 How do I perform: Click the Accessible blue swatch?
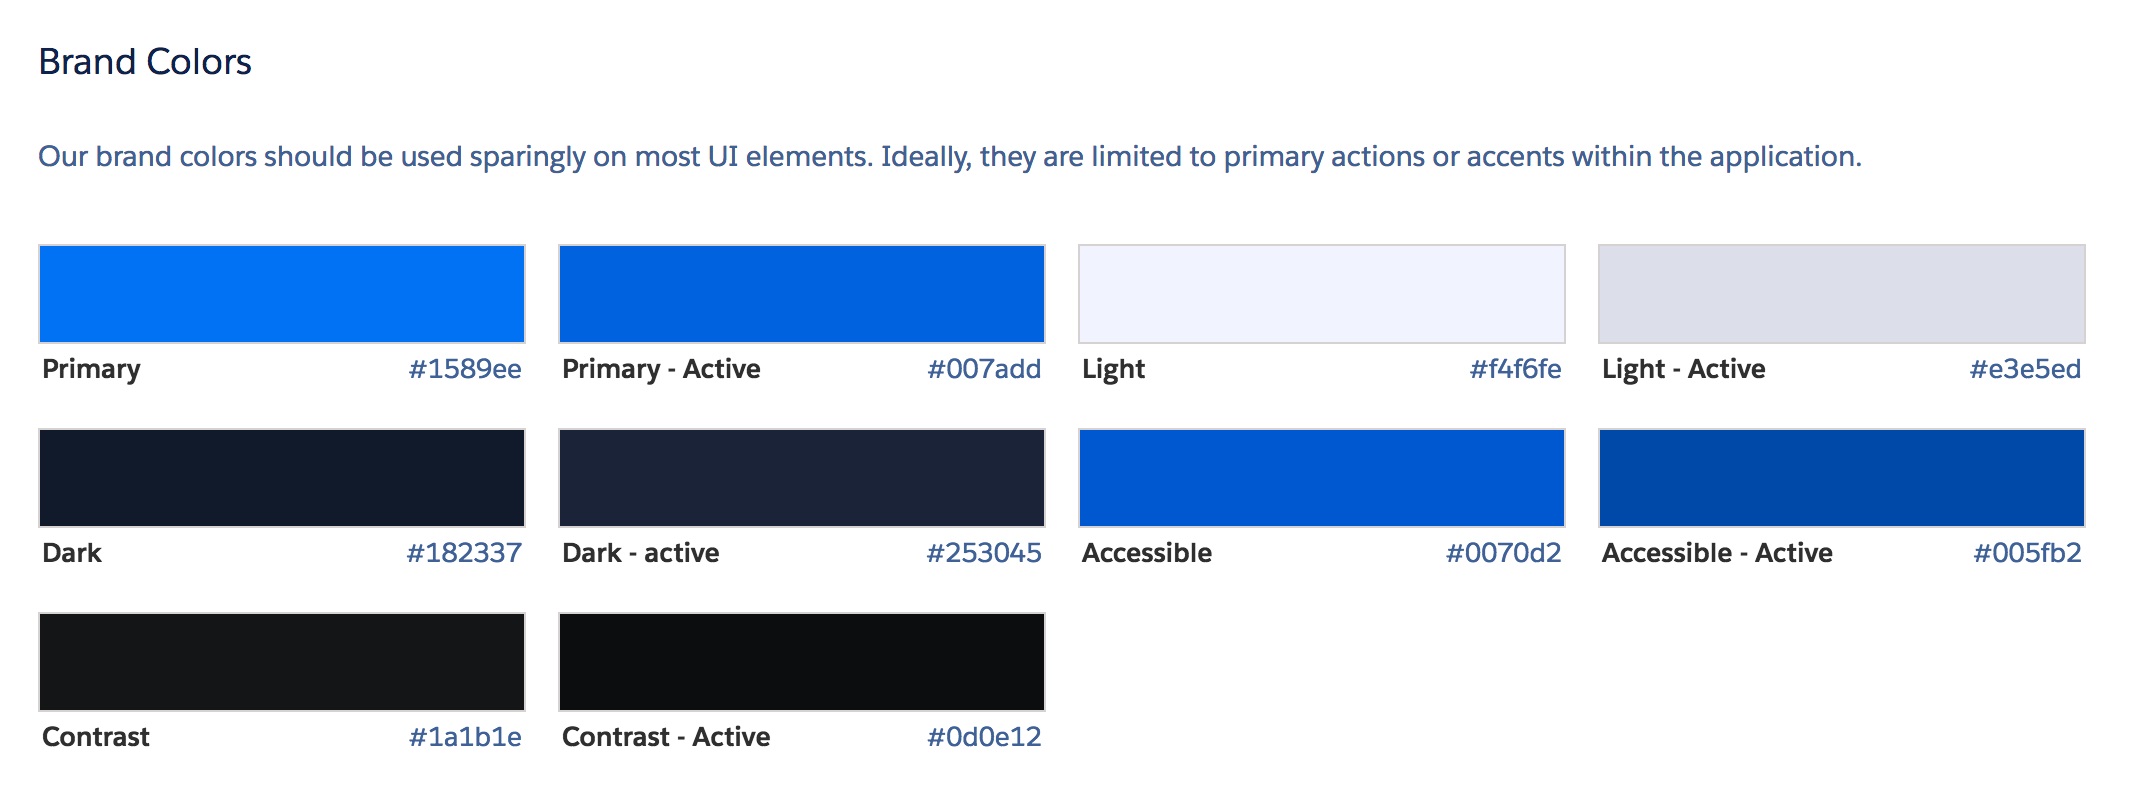point(1322,478)
